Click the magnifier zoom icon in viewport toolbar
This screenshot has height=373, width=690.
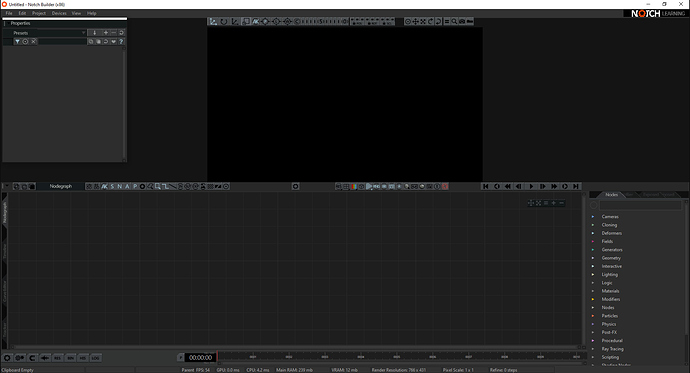click(x=454, y=21)
